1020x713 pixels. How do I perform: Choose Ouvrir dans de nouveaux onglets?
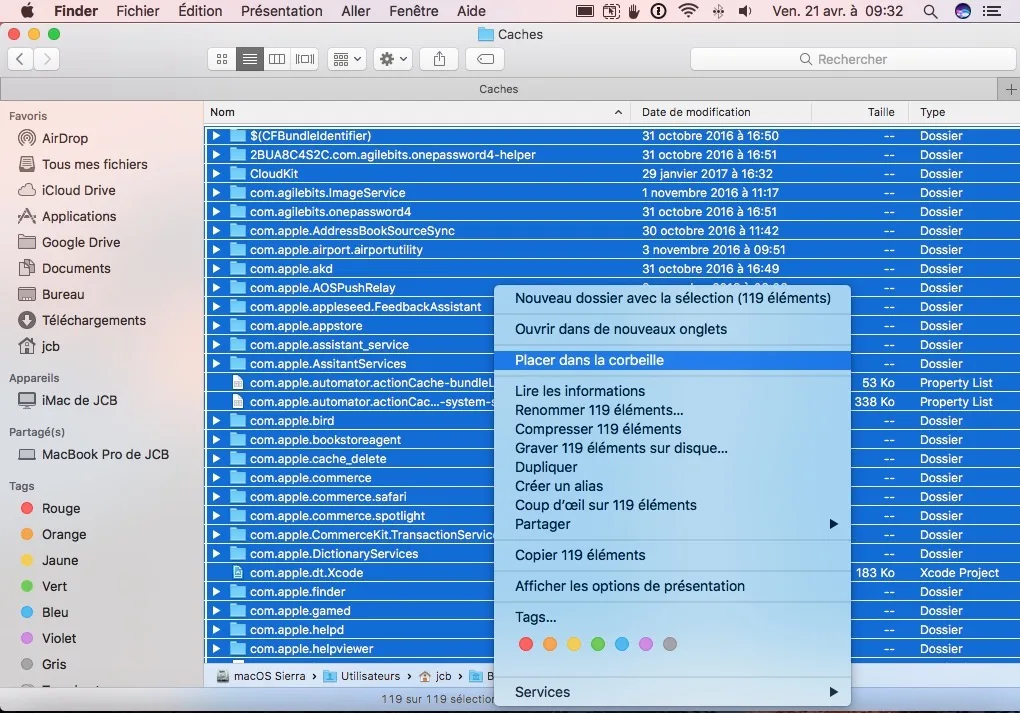point(673,329)
